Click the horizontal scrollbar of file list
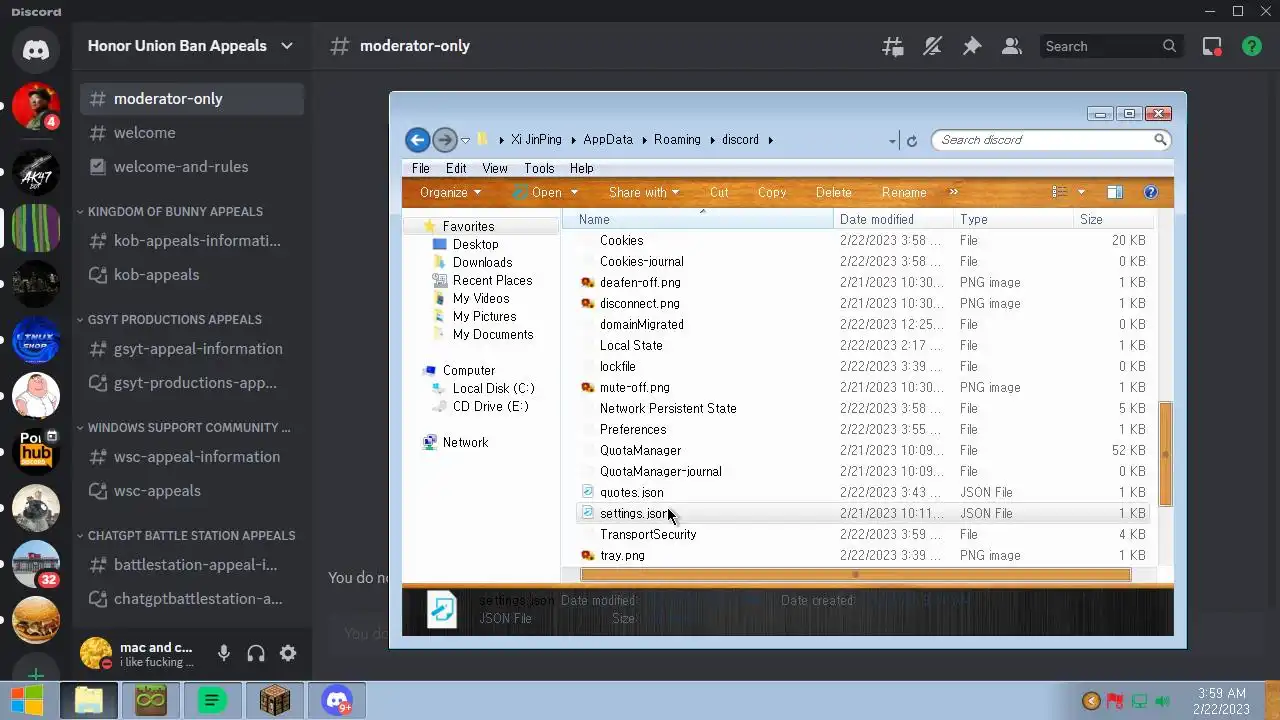The height and width of the screenshot is (720, 1280). (x=856, y=575)
